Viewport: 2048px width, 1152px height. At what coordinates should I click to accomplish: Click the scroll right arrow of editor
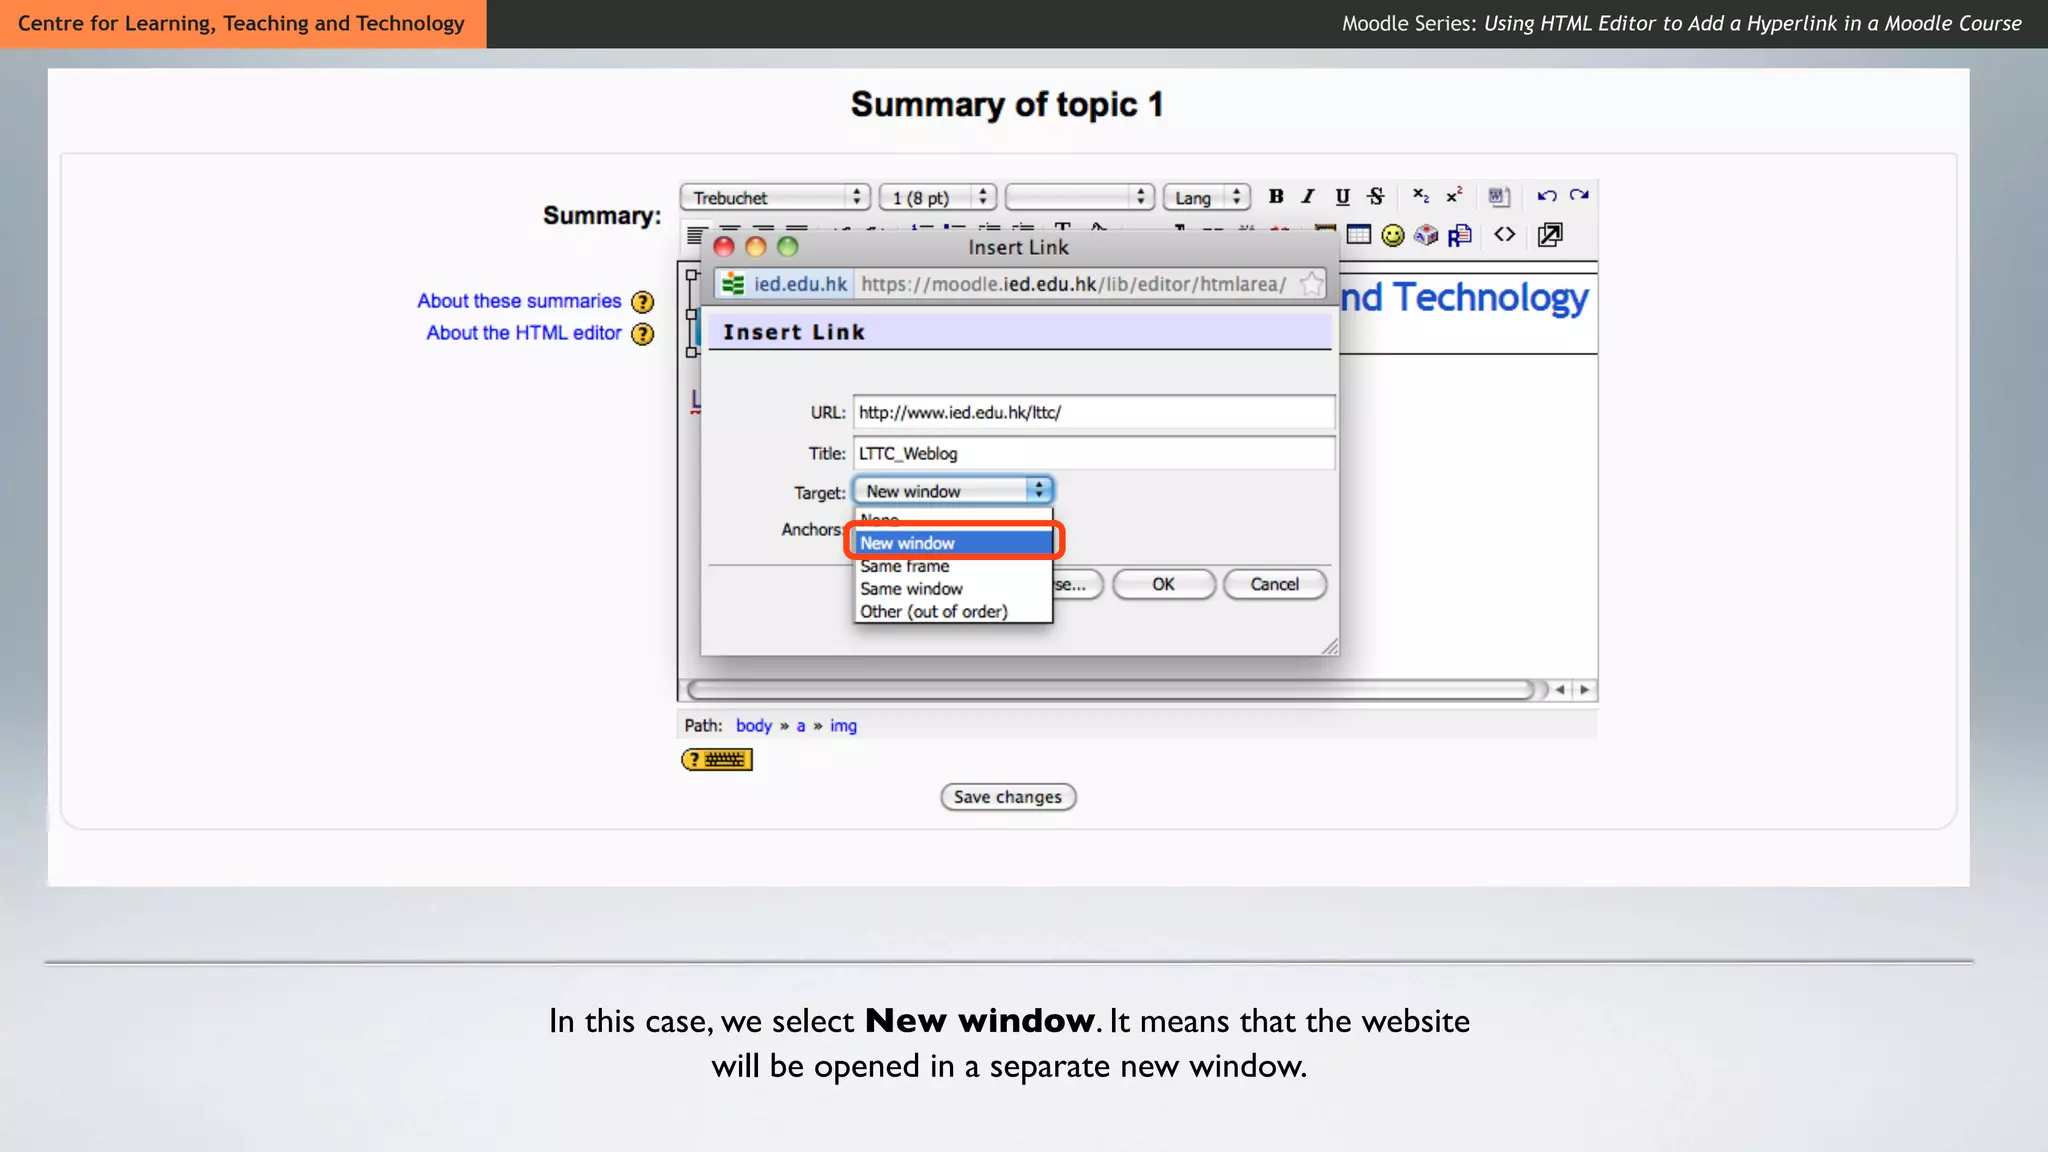coord(1585,690)
